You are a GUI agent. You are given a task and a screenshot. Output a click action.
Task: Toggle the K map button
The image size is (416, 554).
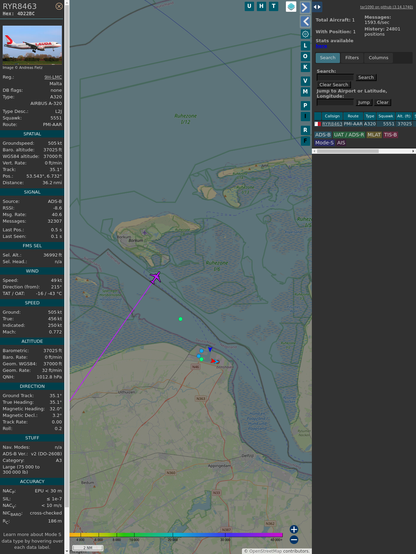click(305, 67)
